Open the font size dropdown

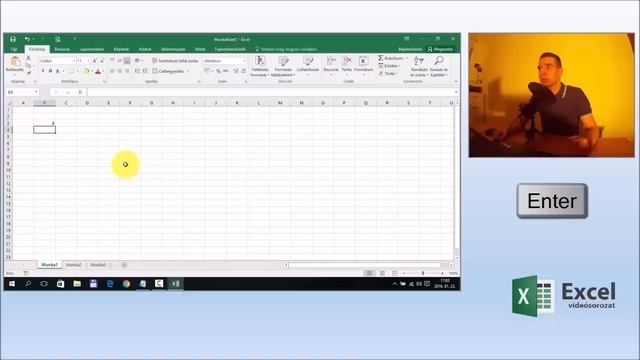(88, 60)
